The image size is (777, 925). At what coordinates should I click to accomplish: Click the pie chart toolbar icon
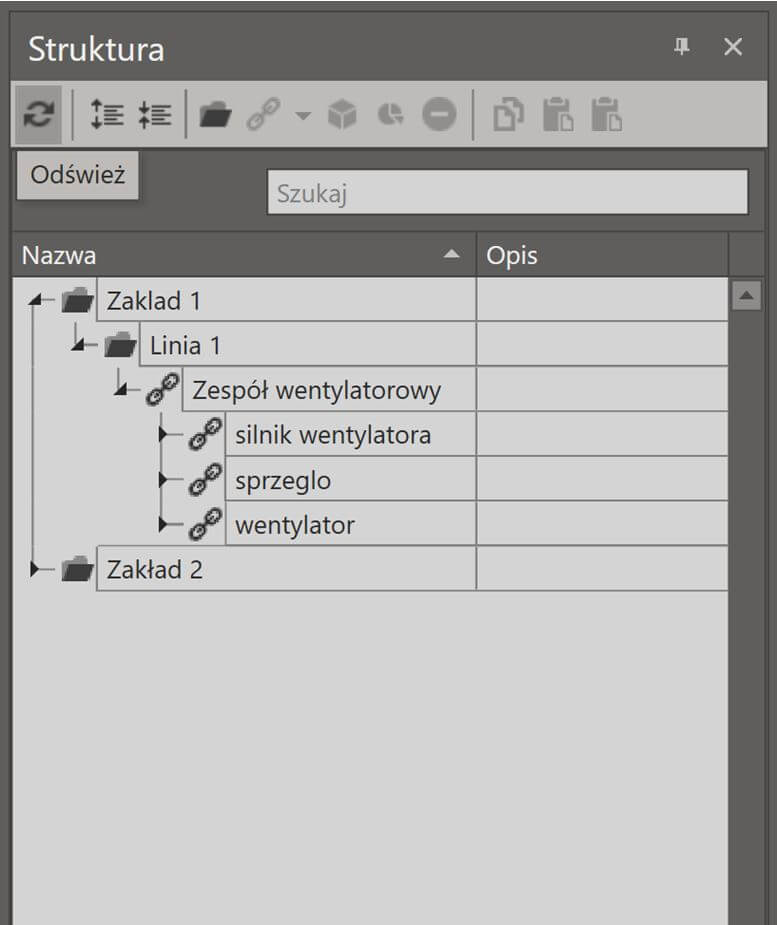(x=391, y=114)
